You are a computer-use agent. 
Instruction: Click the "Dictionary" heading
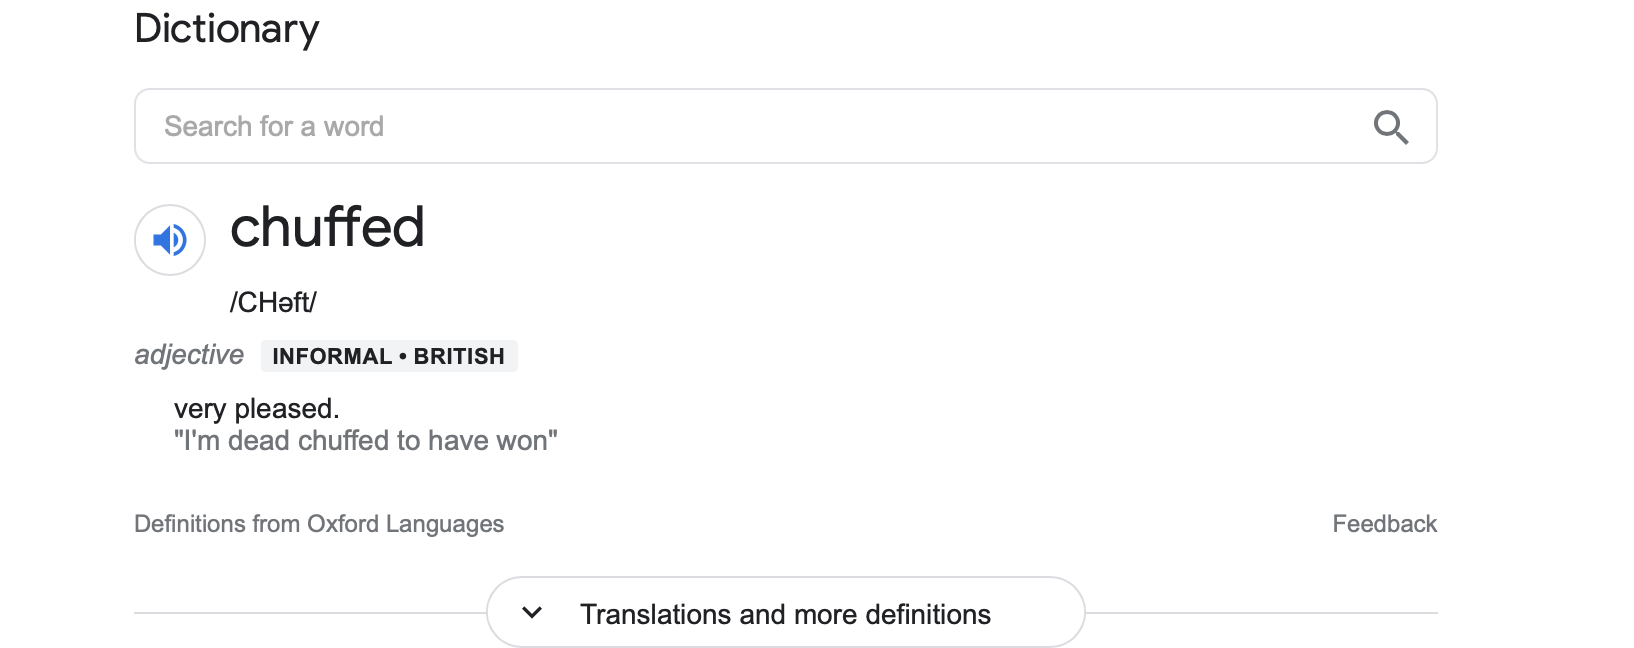227,29
